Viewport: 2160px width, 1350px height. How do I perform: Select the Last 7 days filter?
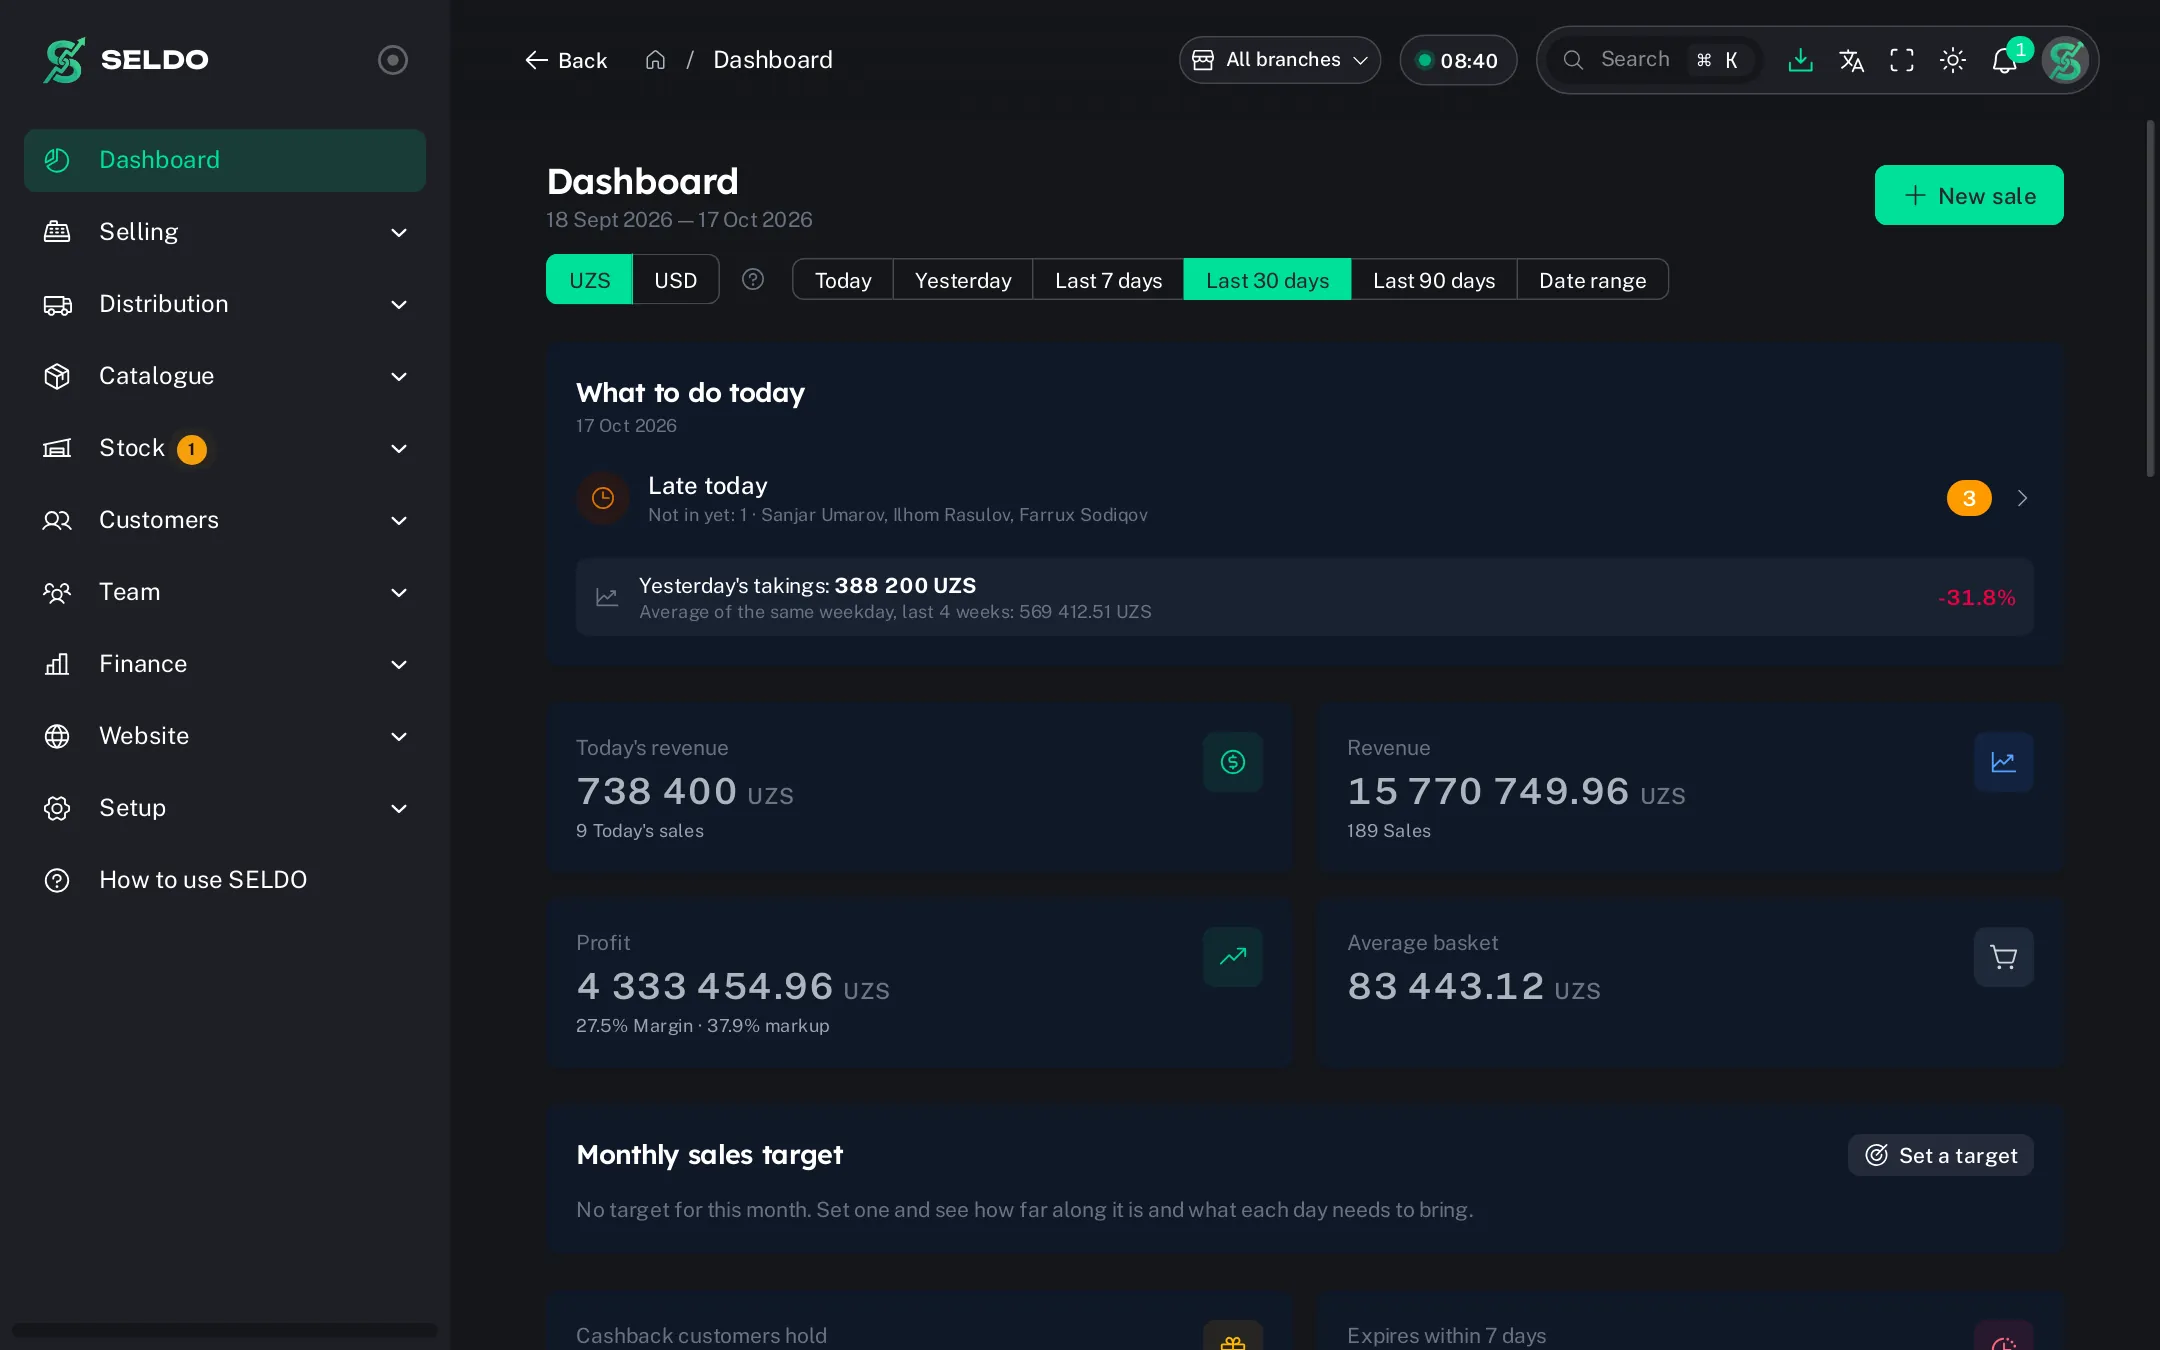pyautogui.click(x=1108, y=279)
